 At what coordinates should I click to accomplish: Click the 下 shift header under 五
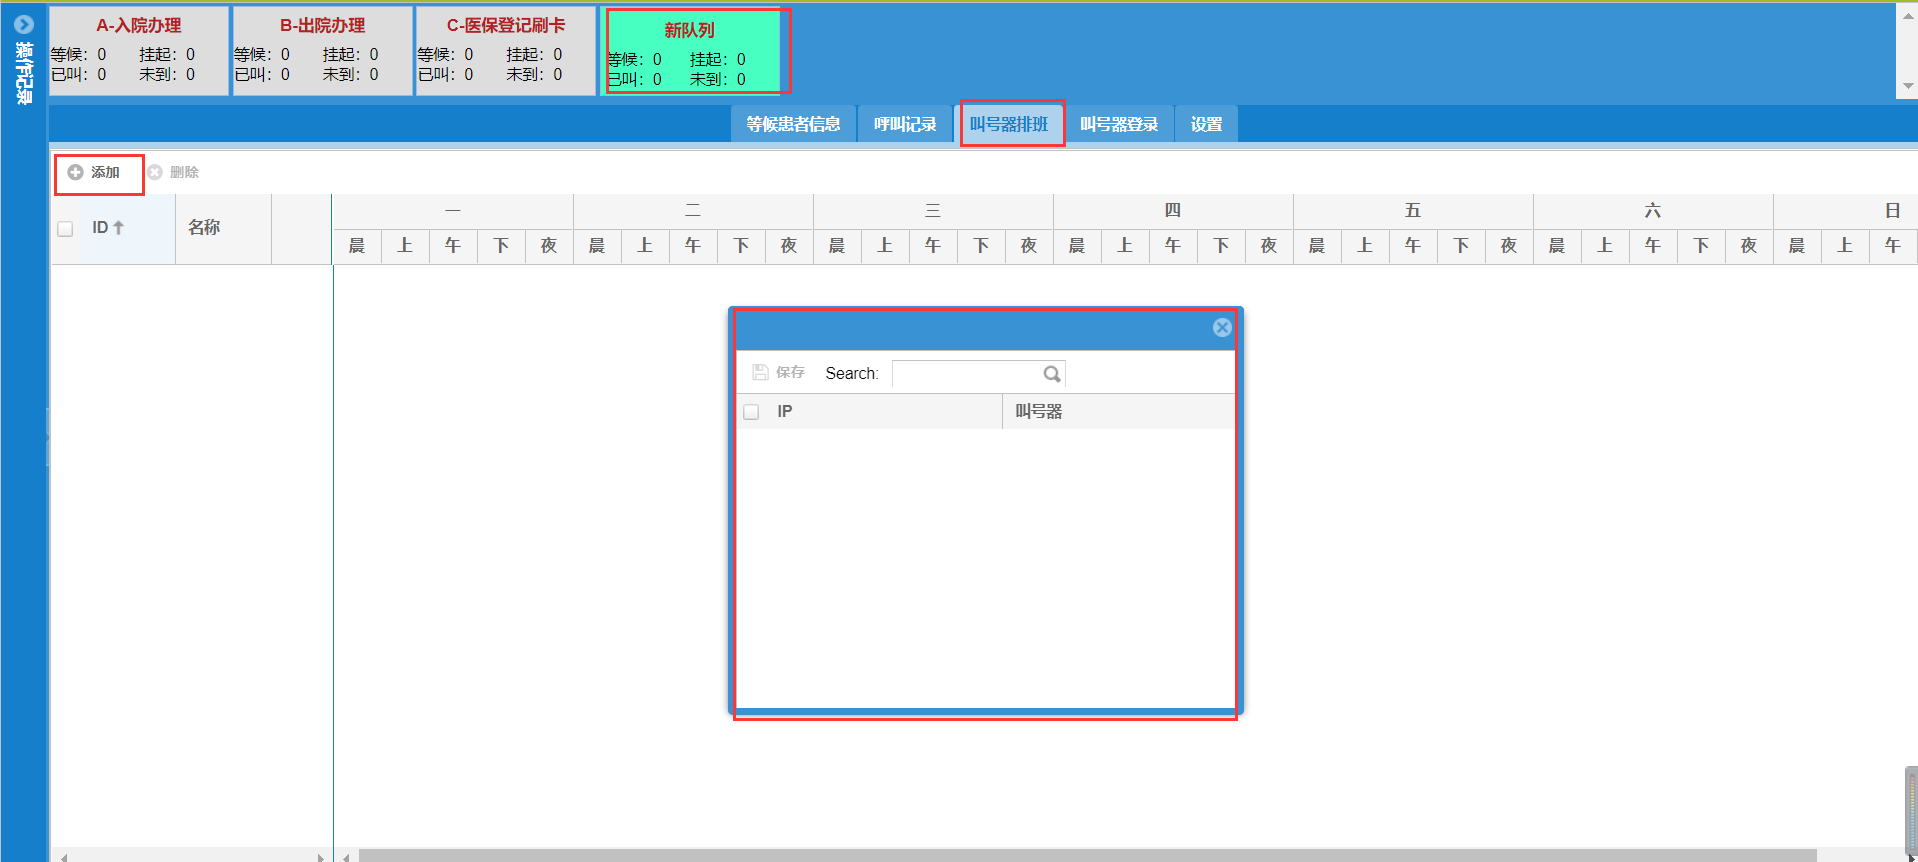(x=1461, y=246)
